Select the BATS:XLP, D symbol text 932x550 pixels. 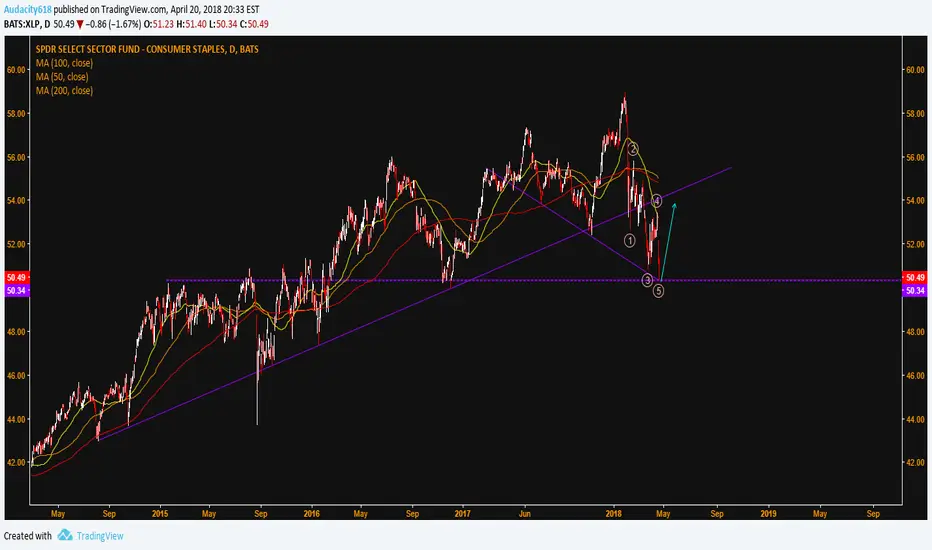click(27, 24)
